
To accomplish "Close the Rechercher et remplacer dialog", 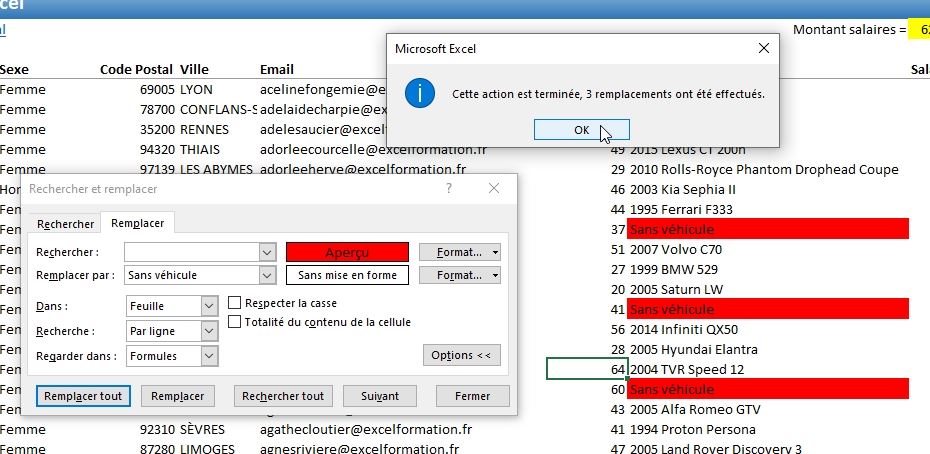I will pos(493,188).
